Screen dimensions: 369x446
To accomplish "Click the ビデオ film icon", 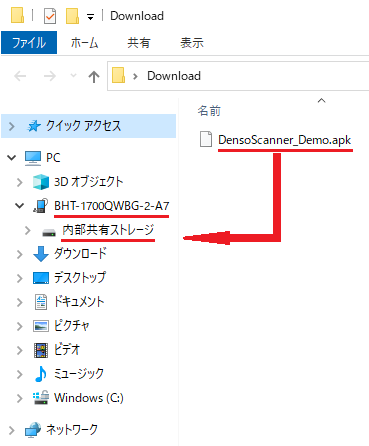I will (41, 350).
